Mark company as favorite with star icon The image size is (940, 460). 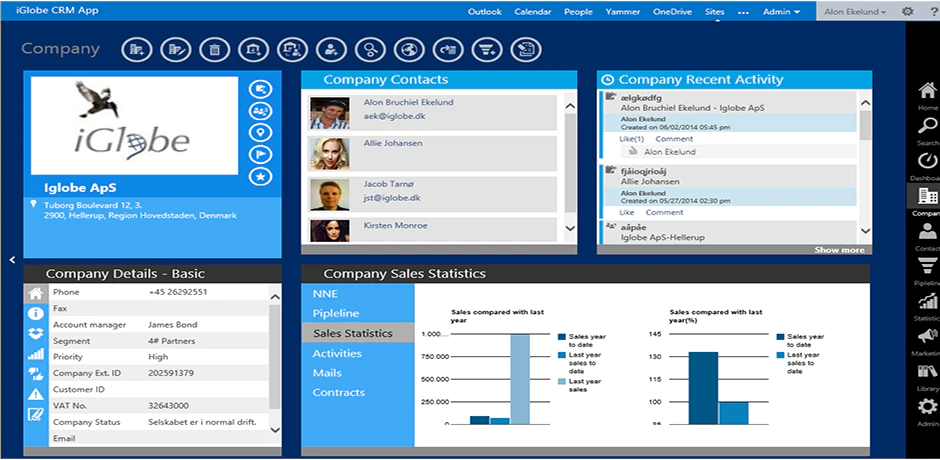point(260,176)
